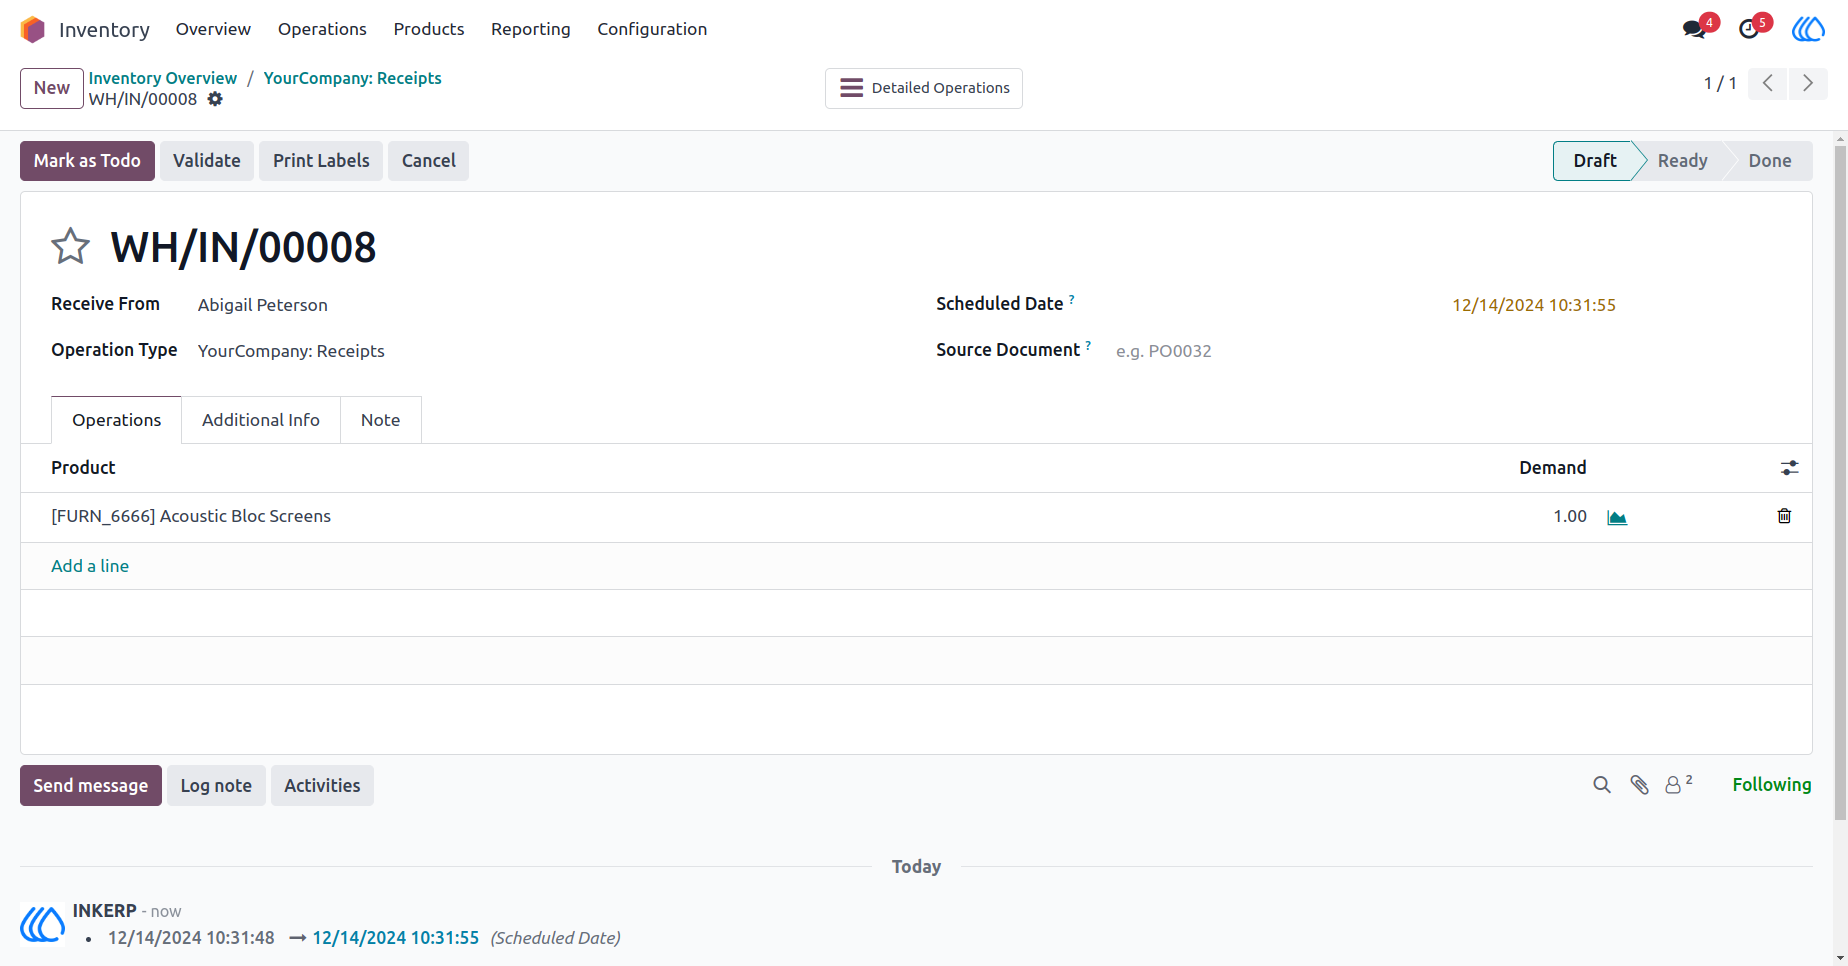The width and height of the screenshot is (1848, 966).
Task: Cancel the transfer
Action: click(x=429, y=161)
